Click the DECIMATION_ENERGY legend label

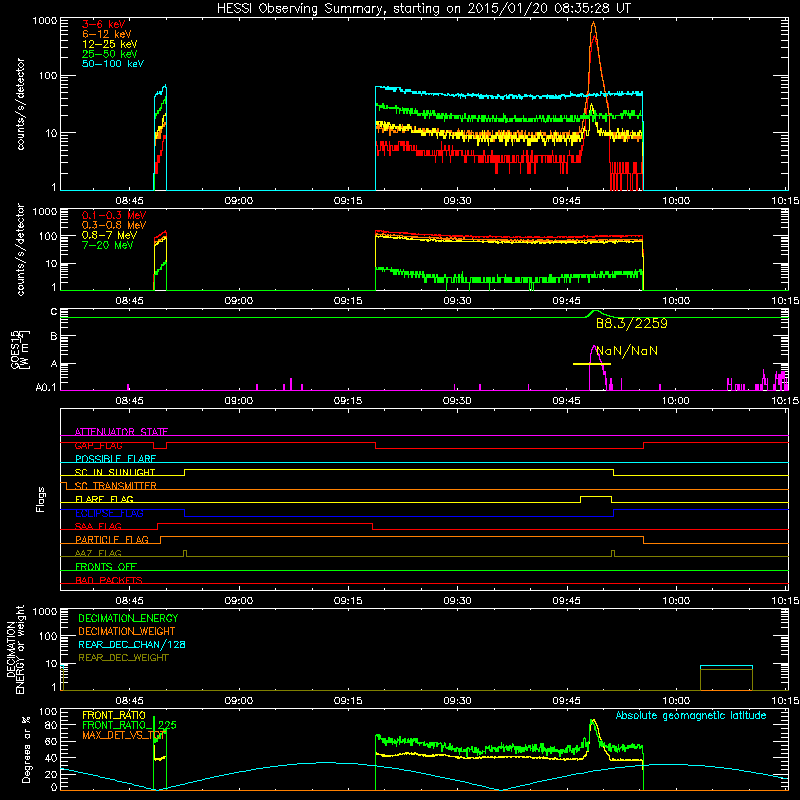pos(128,618)
